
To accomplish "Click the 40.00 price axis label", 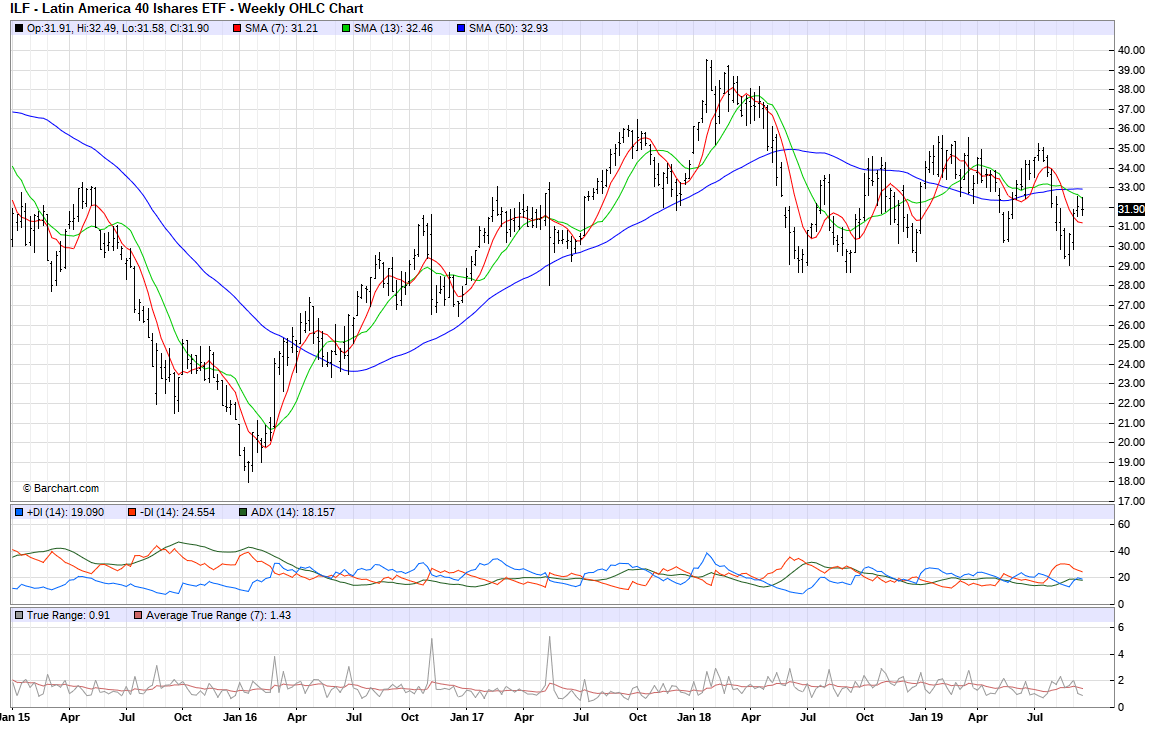I will pos(1131,50).
